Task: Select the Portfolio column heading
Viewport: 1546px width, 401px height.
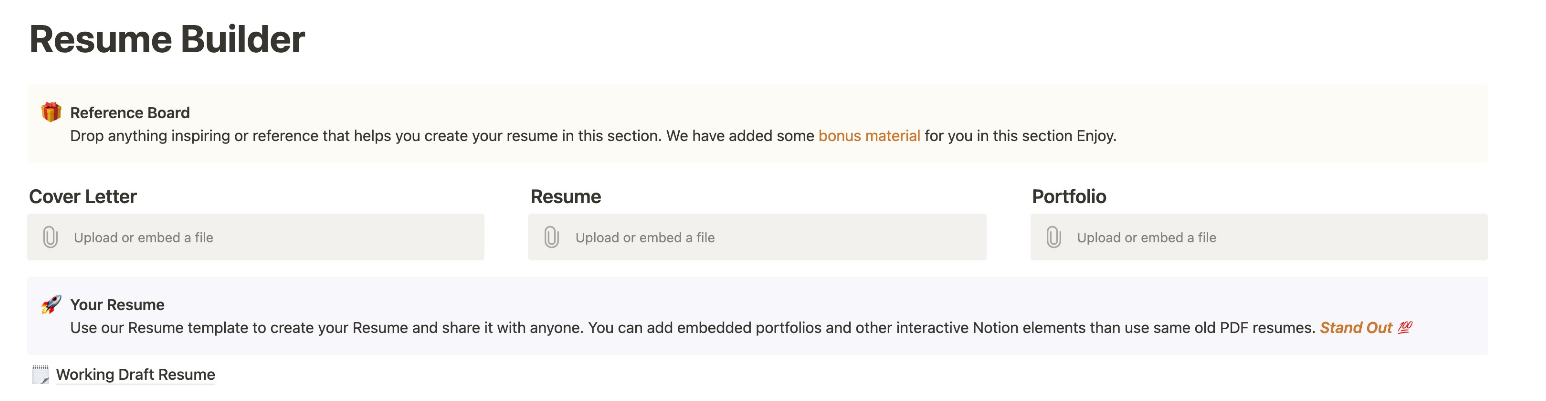Action: 1069,196
